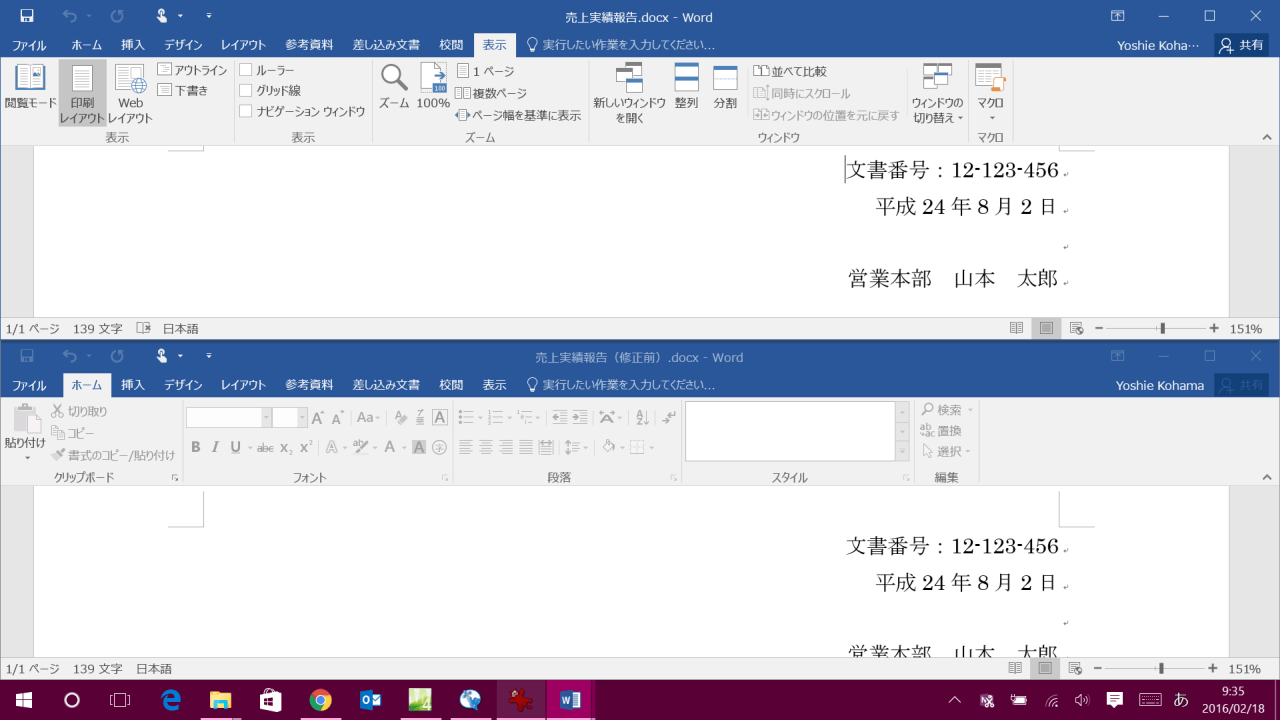Switch to 下書き draft view

[184, 90]
